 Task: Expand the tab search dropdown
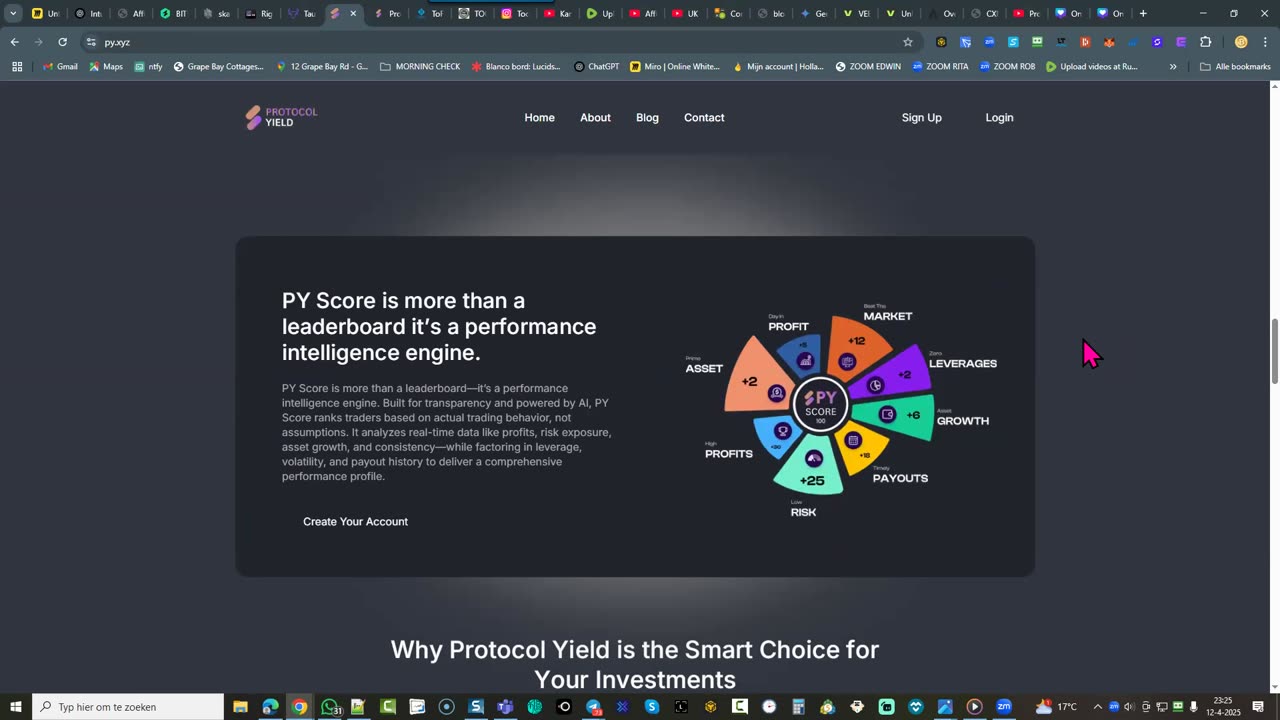click(13, 14)
